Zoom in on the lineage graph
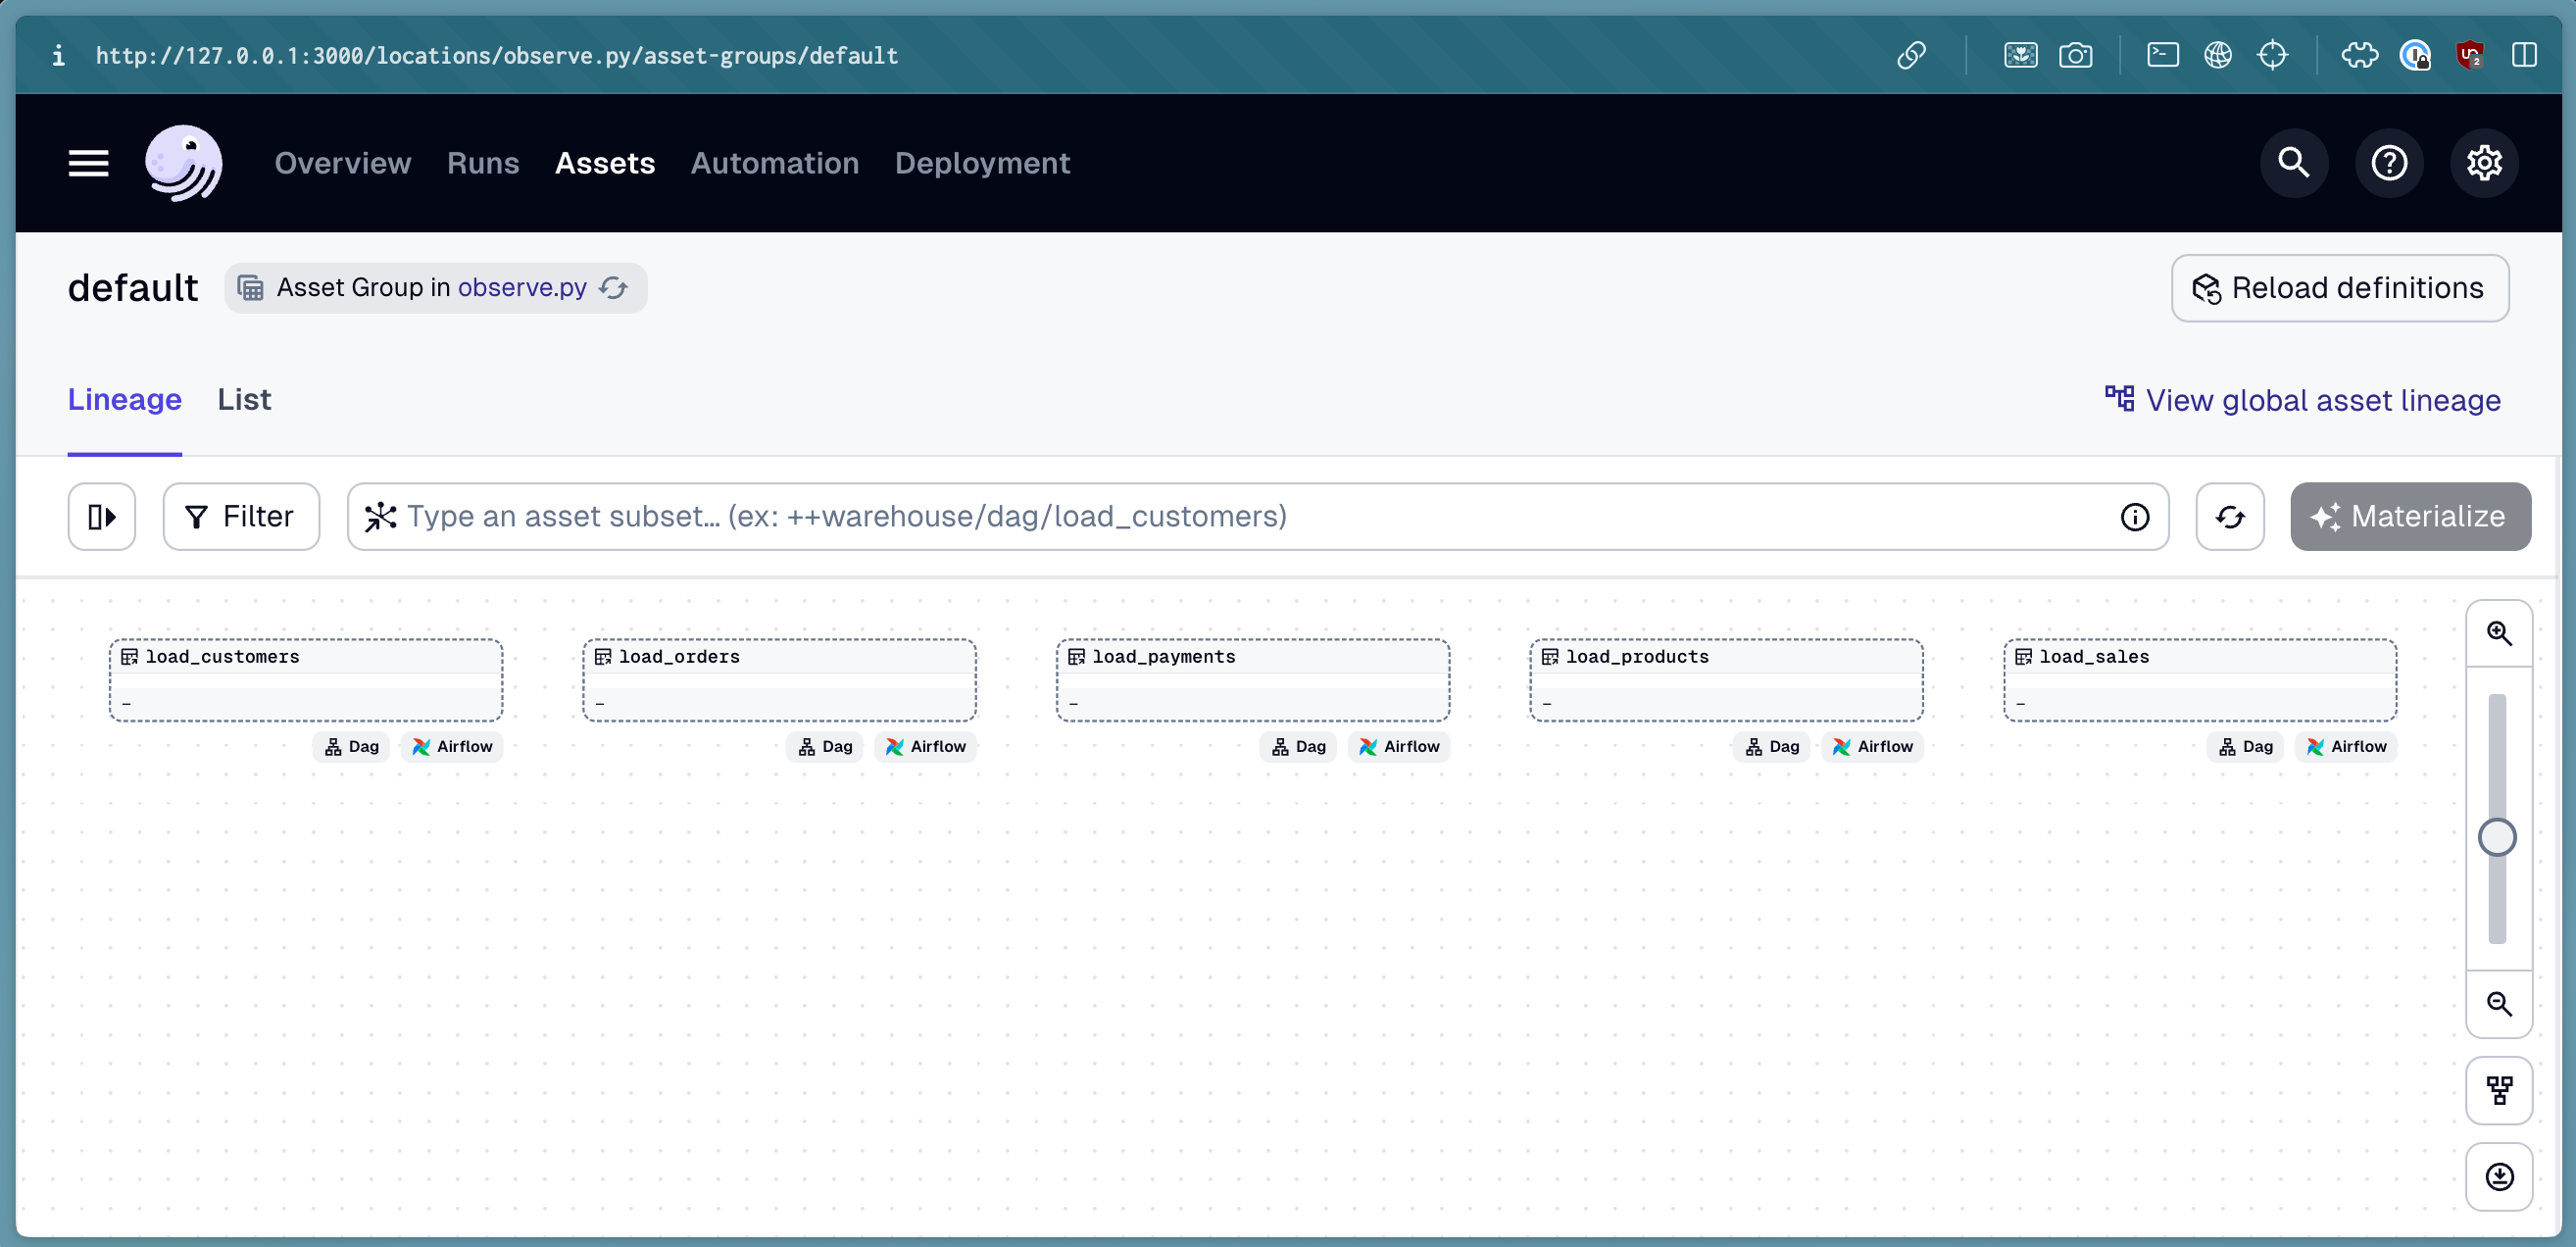This screenshot has height=1247, width=2576. [x=2500, y=633]
